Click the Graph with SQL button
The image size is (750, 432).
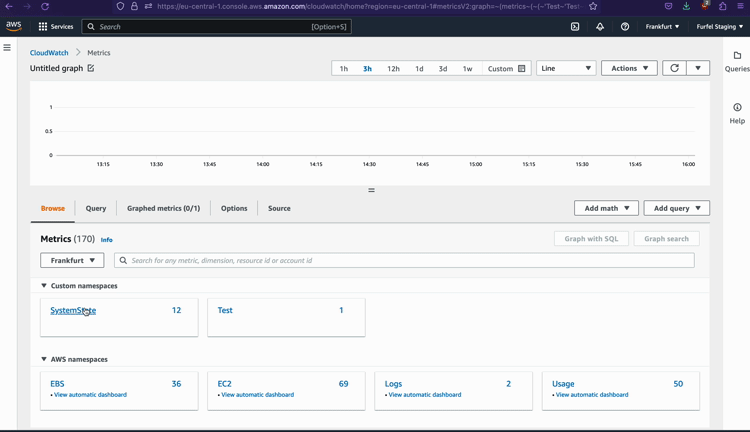pos(591,239)
